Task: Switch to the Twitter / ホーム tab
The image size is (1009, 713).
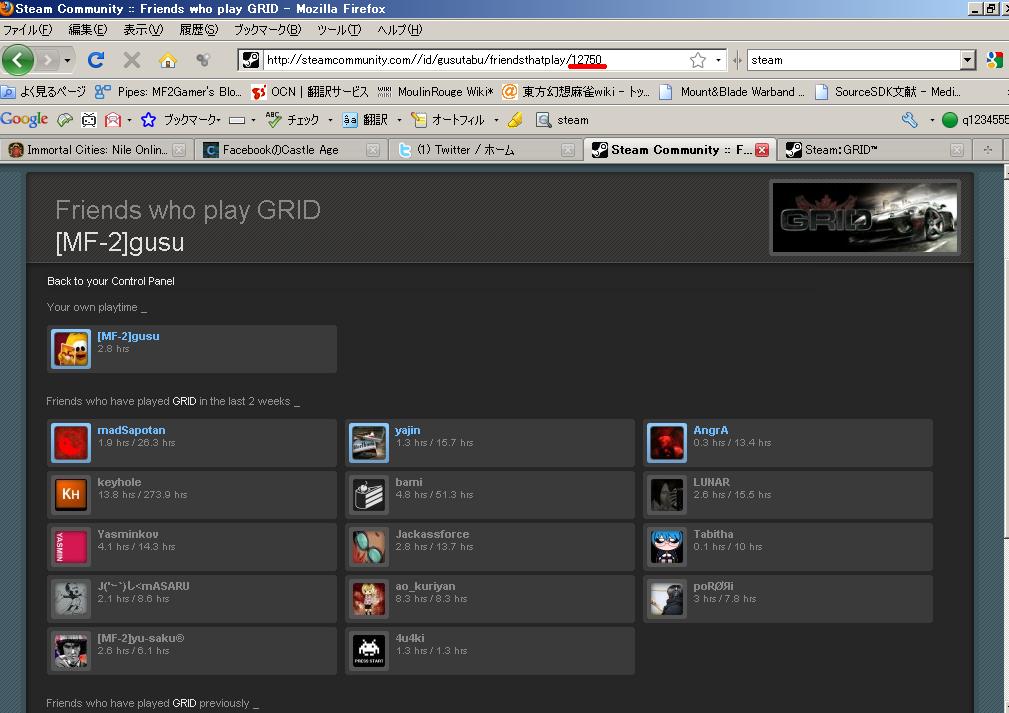Action: click(485, 150)
